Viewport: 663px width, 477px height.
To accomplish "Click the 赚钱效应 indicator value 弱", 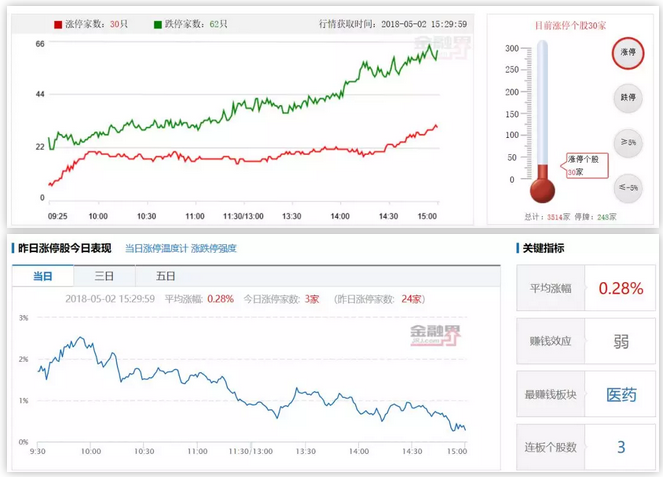I will pos(621,341).
